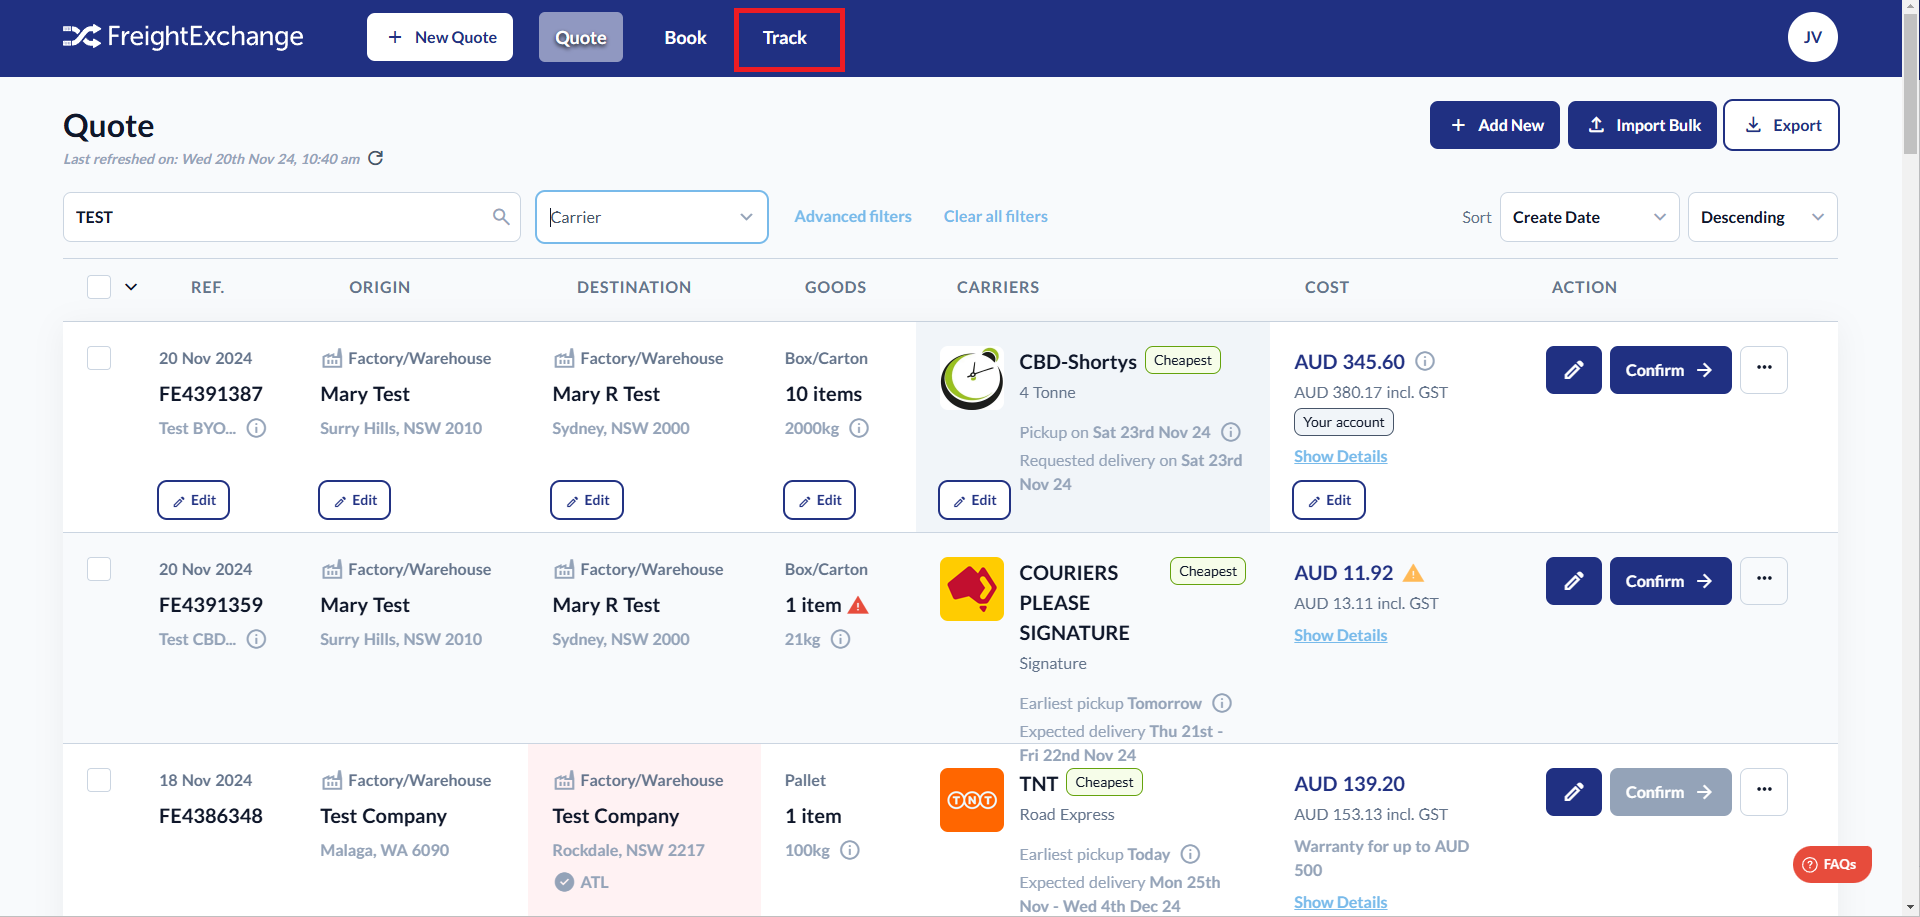Switch to the Quote tab

tap(581, 37)
